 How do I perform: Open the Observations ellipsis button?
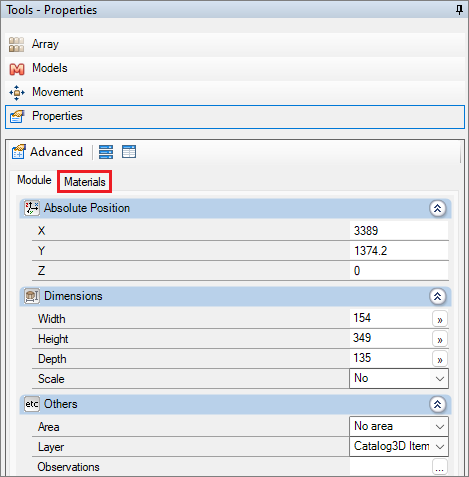click(440, 467)
